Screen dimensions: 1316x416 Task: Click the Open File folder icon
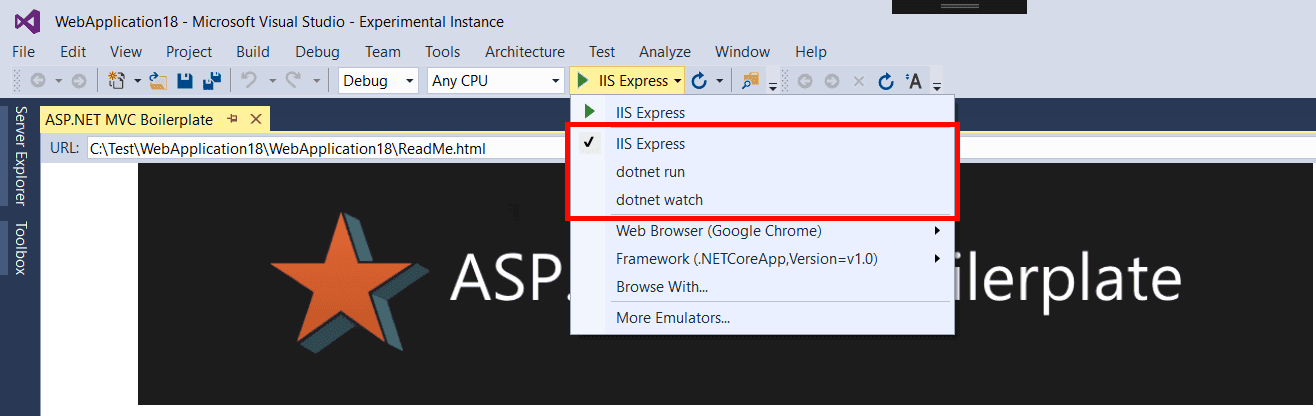pyautogui.click(x=157, y=81)
